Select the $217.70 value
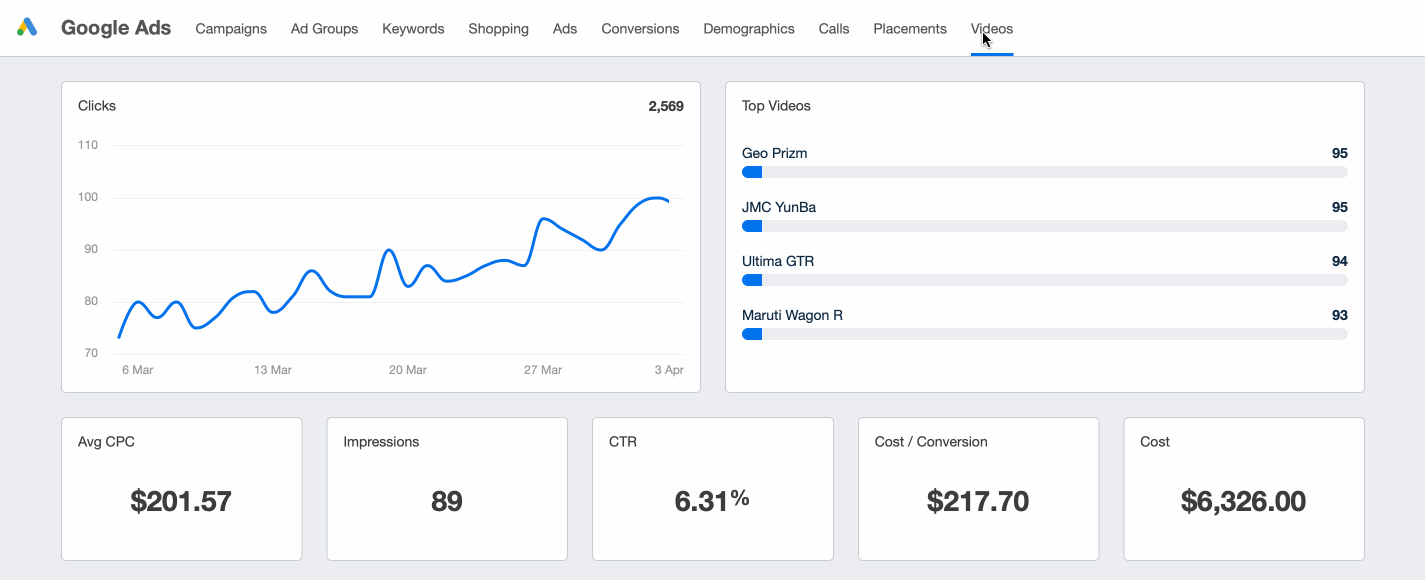The image size is (1425, 580). coord(978,501)
